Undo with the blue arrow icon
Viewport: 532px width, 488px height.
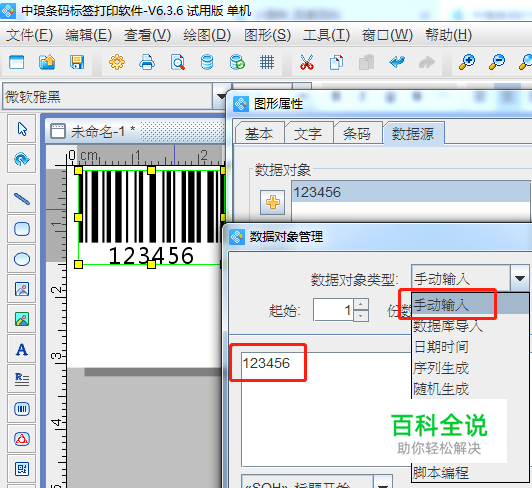pos(397,62)
